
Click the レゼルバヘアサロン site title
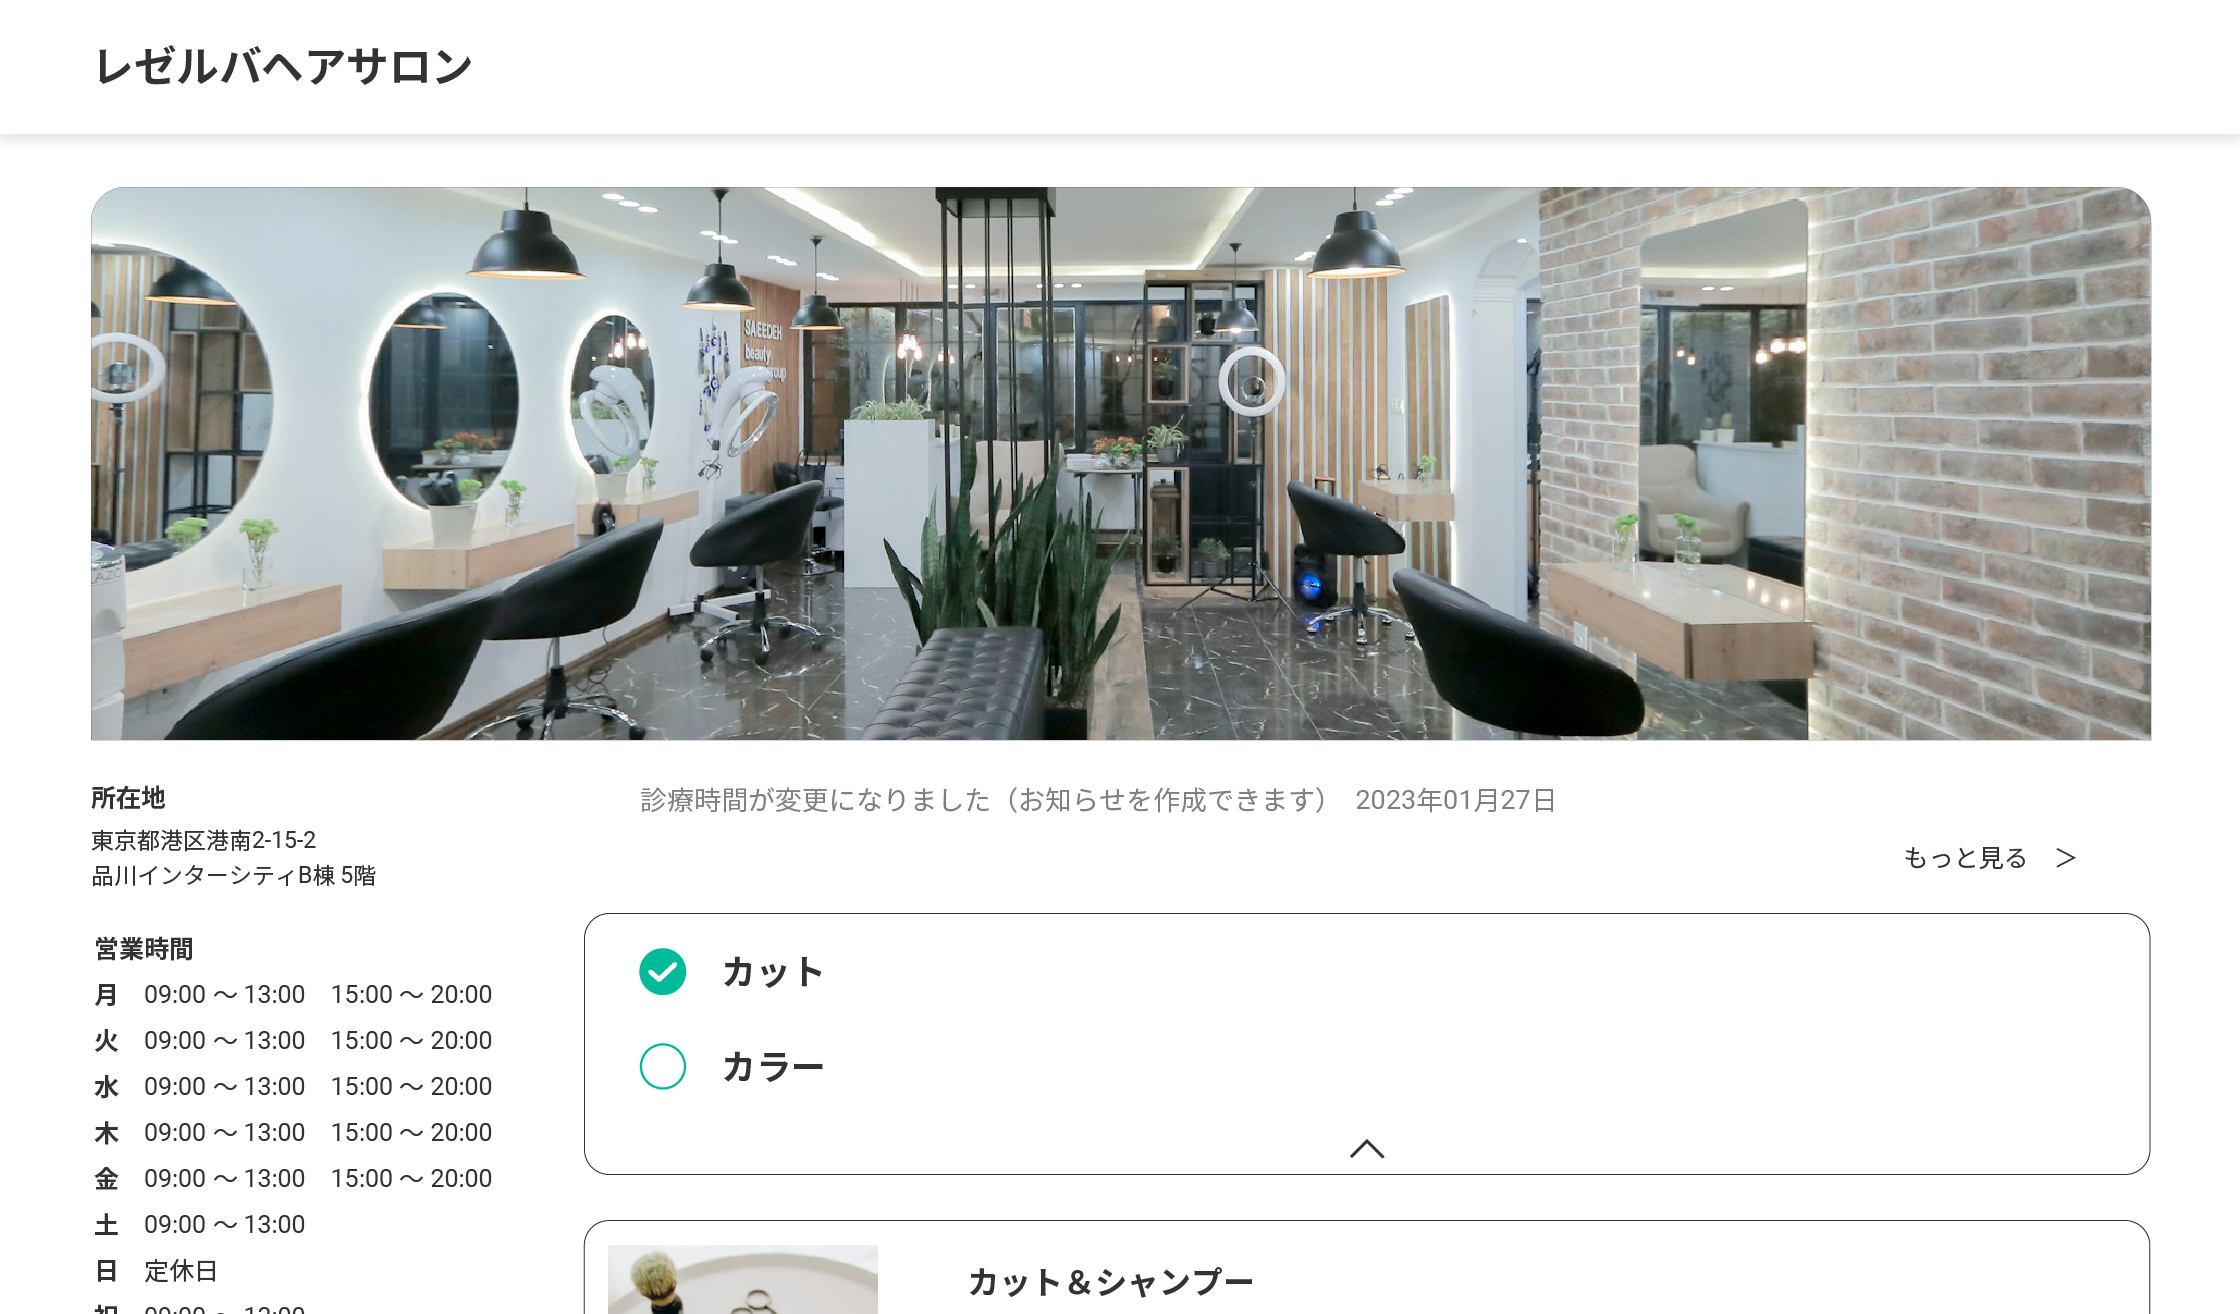pos(283,67)
